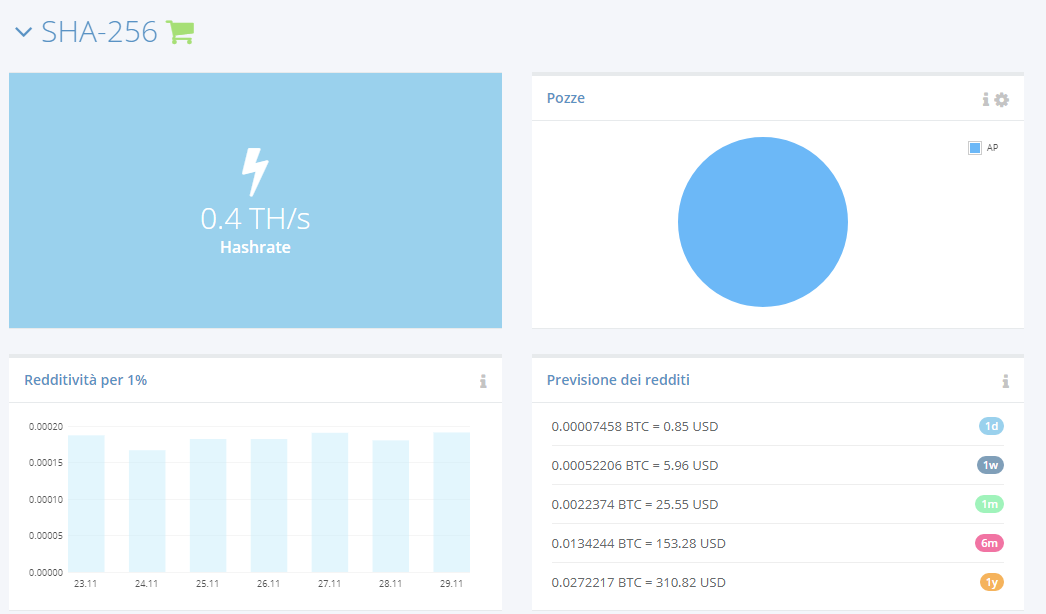Click 0.0022374 BTC = 25.55 USD row
The width and height of the screenshot is (1046, 614).
pos(778,505)
